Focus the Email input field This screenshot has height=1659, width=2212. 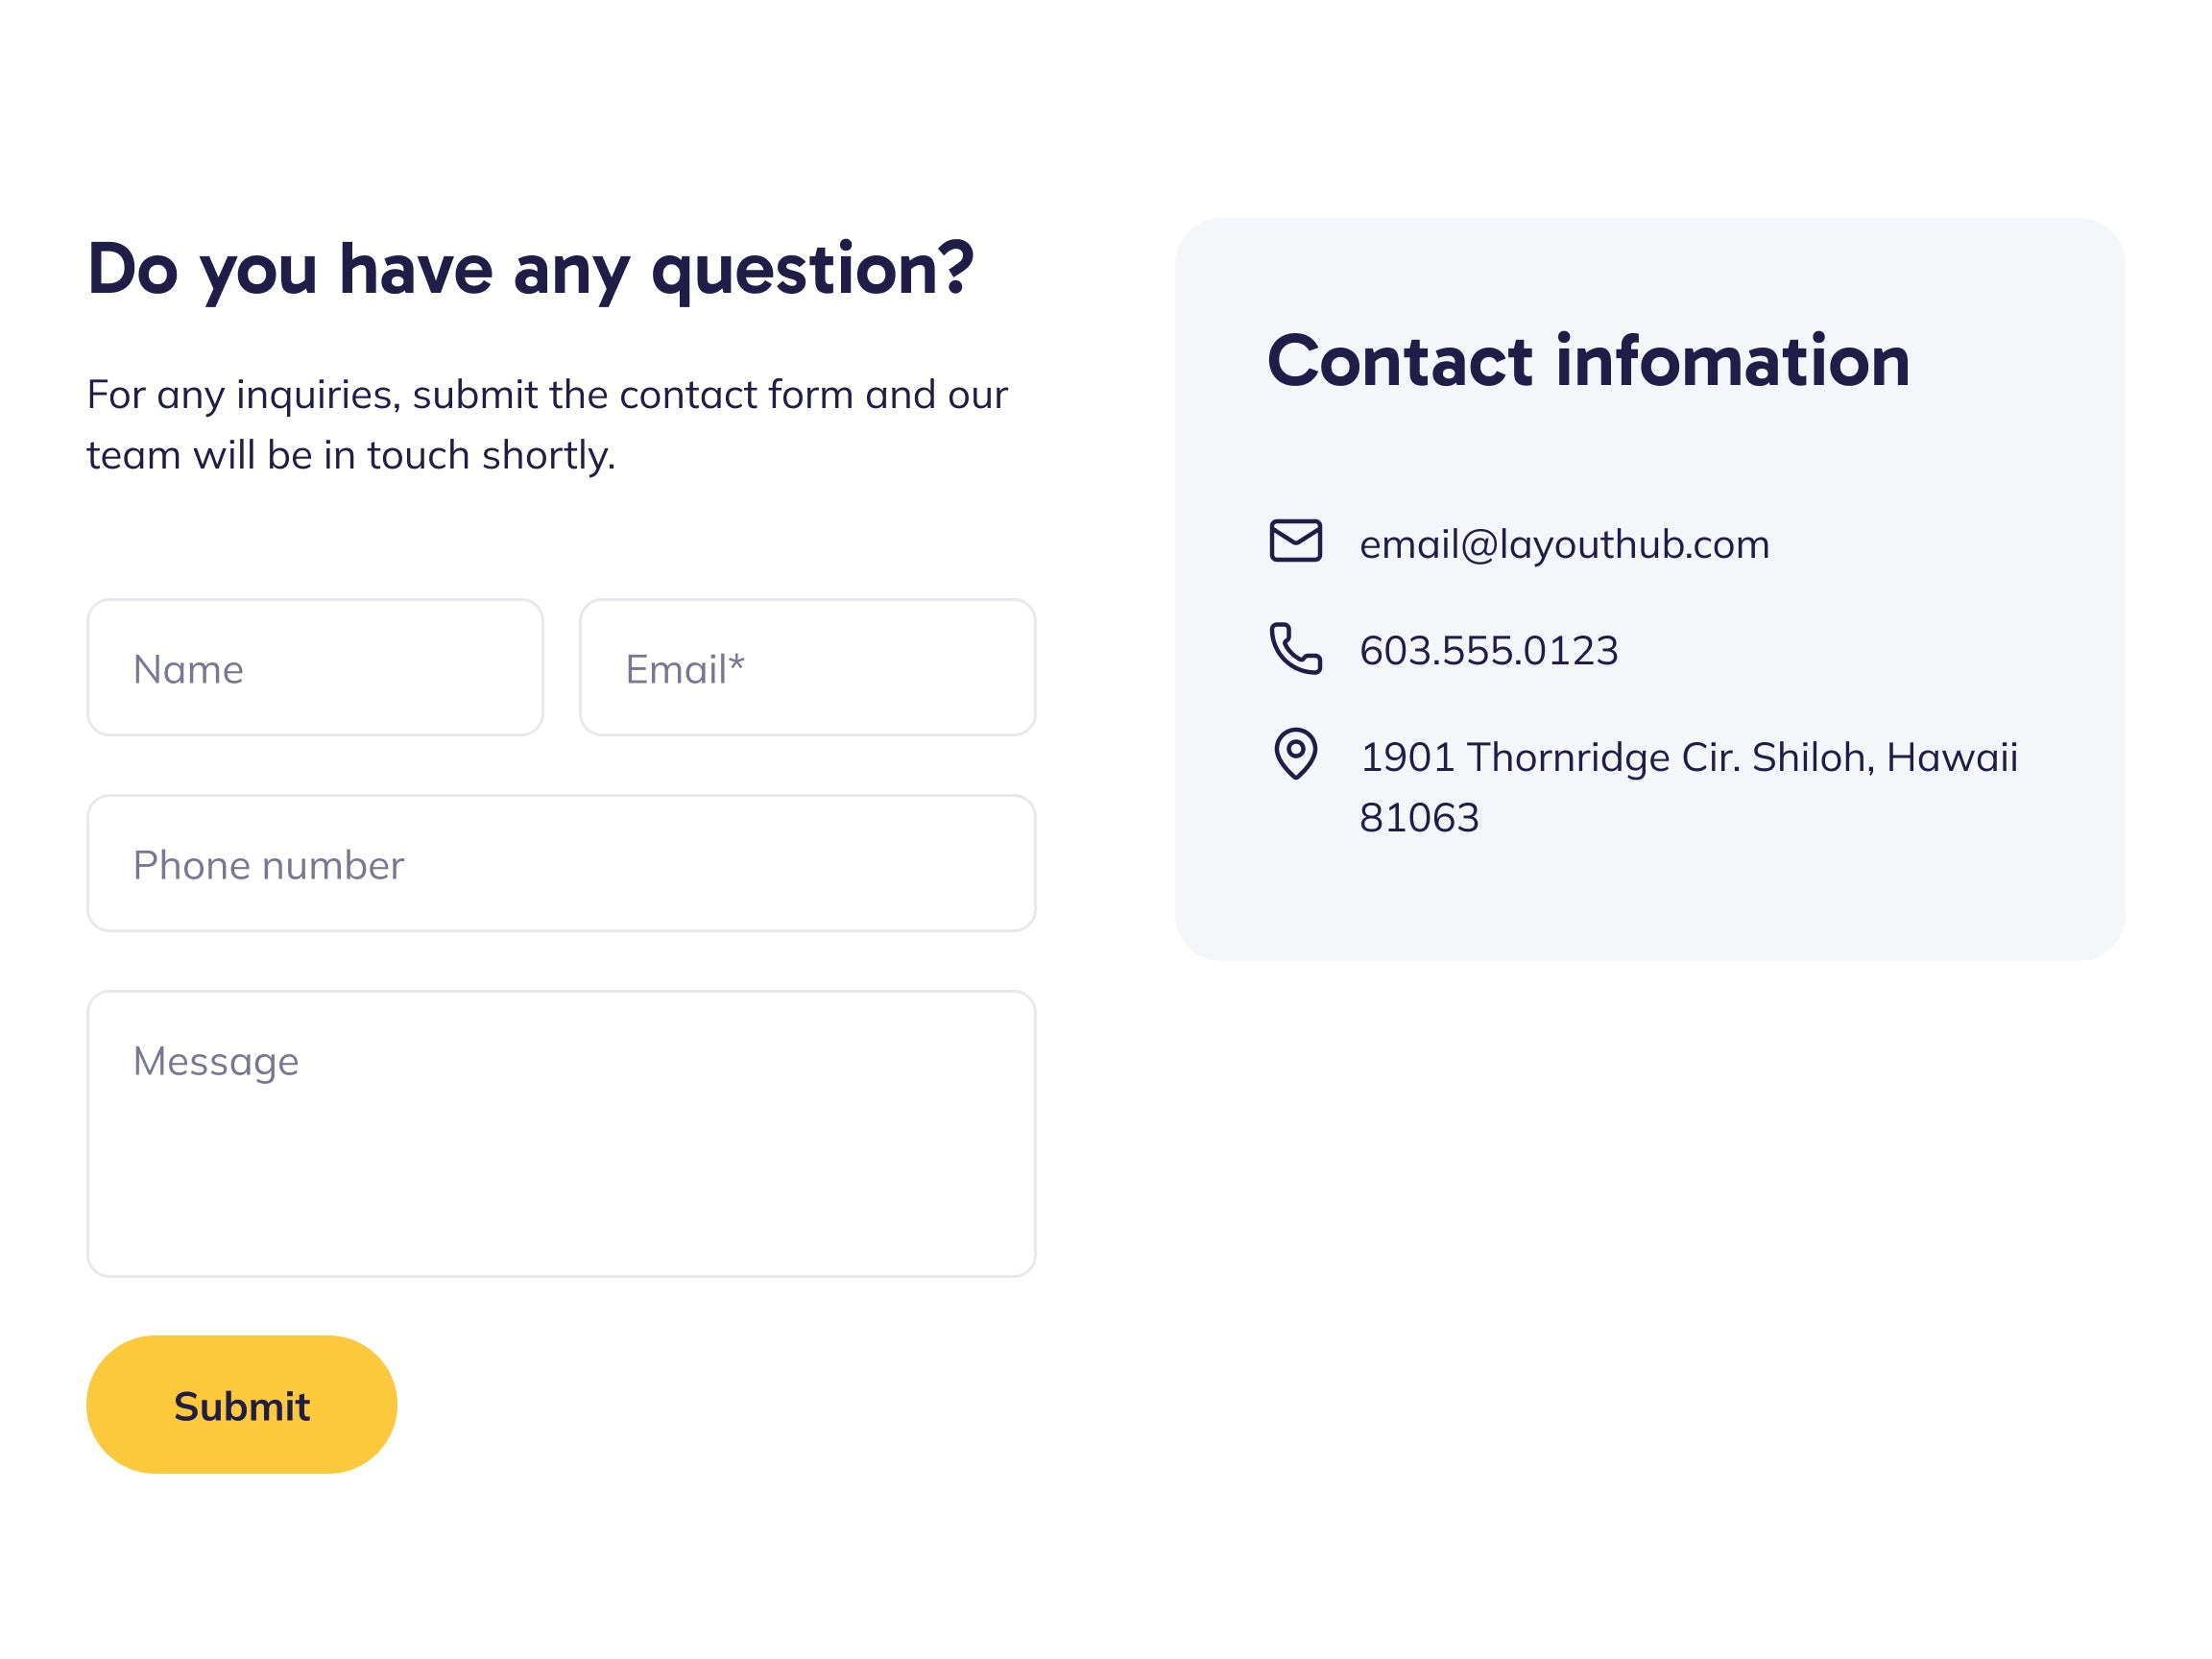click(807, 668)
